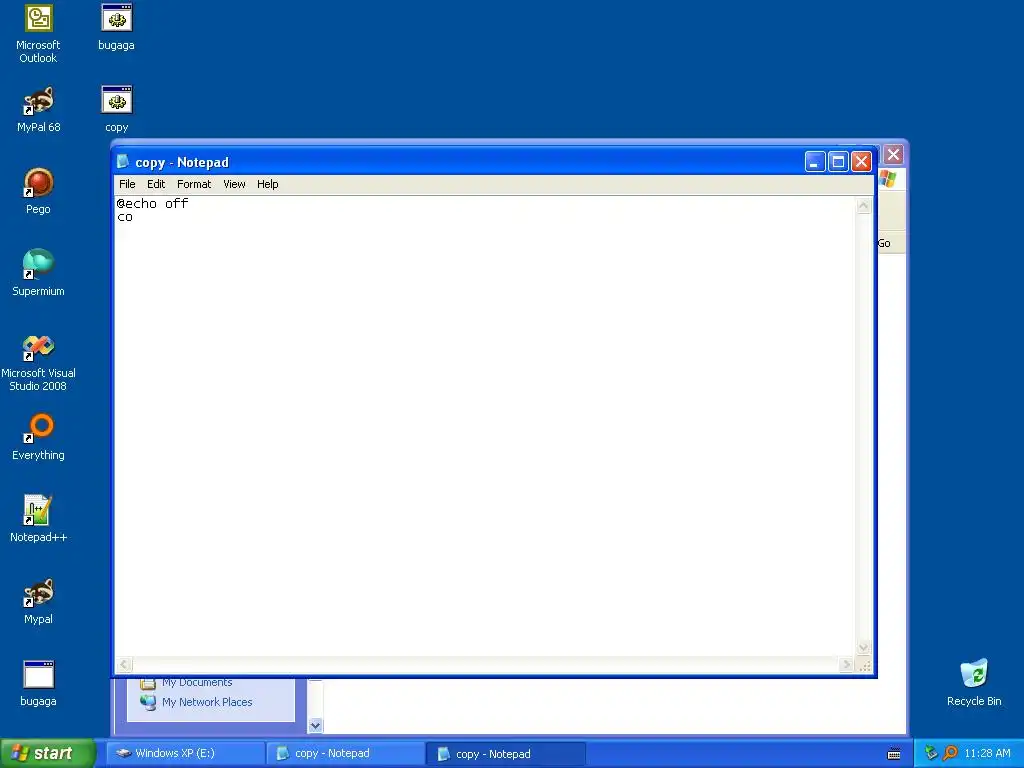
Task: Open the Microsoft Outlook desktop icon
Action: pos(39,34)
